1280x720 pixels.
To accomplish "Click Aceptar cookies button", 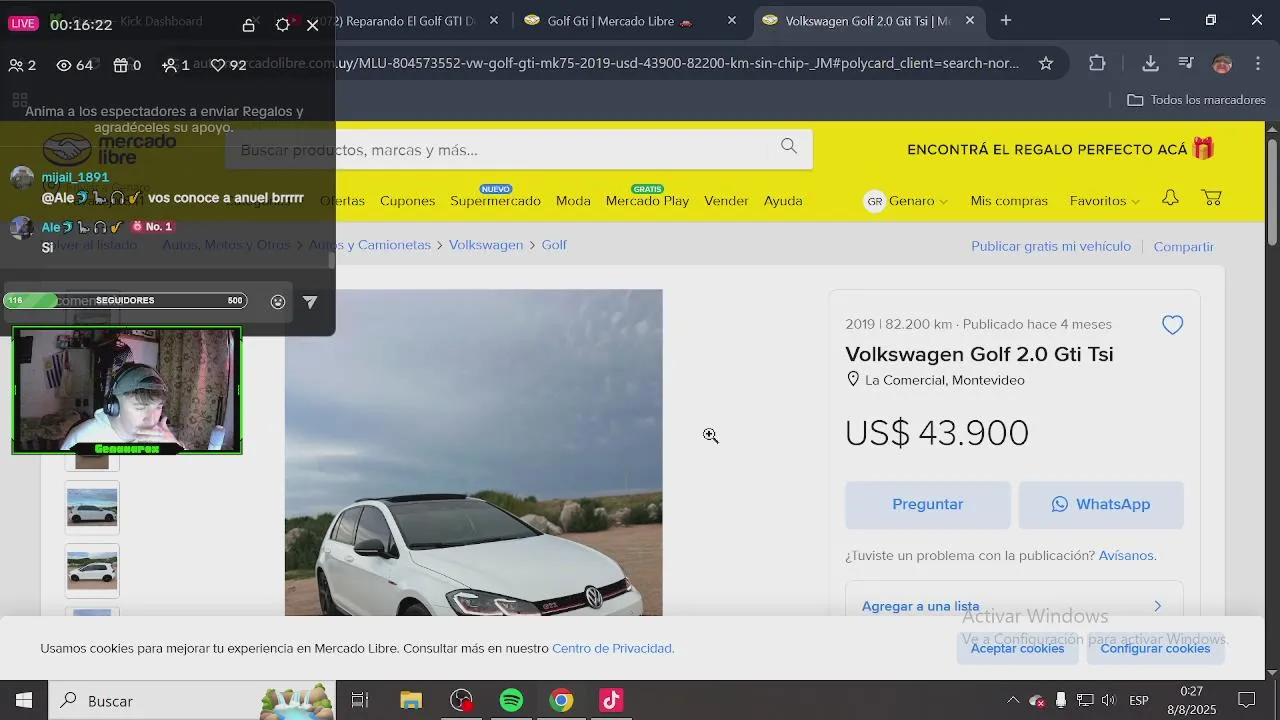I will [x=1017, y=648].
